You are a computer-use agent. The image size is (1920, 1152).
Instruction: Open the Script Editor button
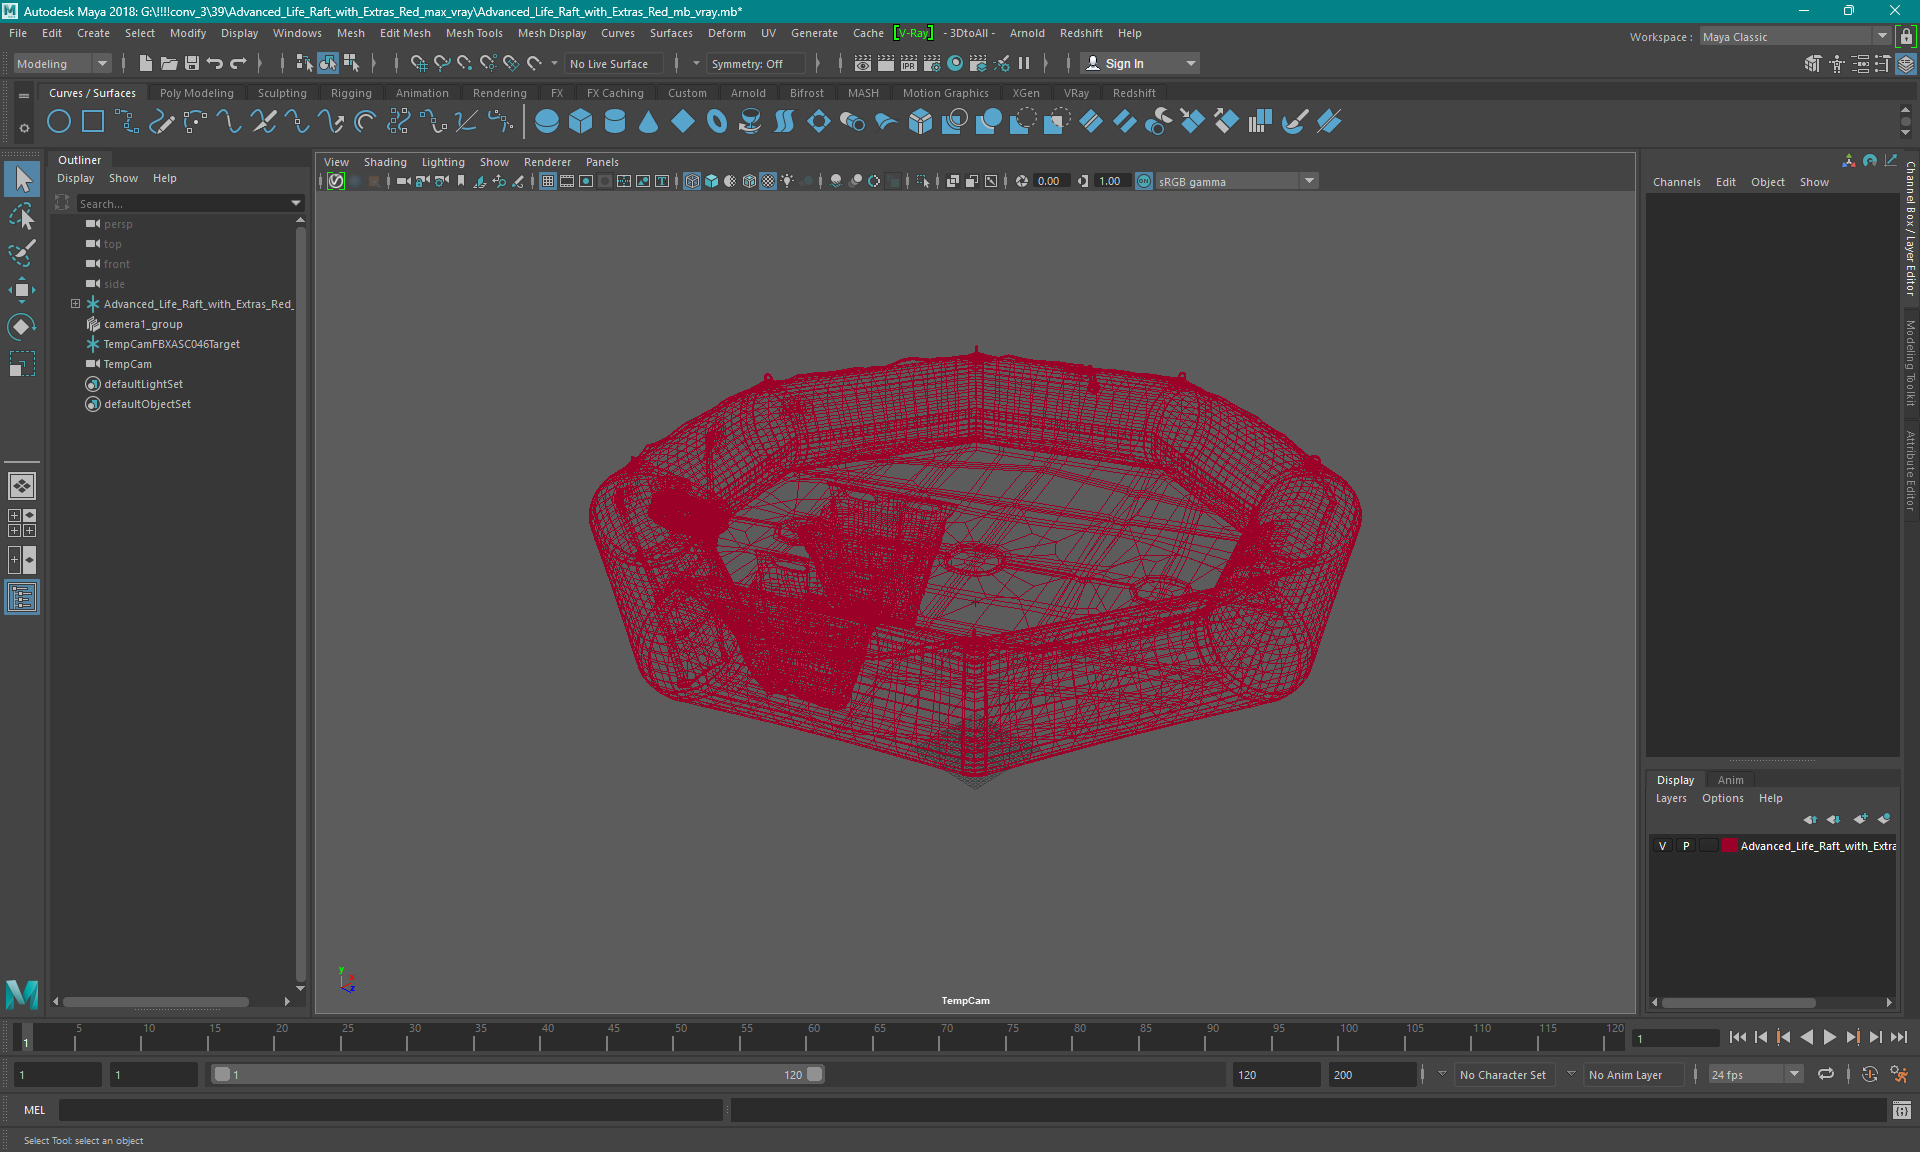[x=1902, y=1110]
